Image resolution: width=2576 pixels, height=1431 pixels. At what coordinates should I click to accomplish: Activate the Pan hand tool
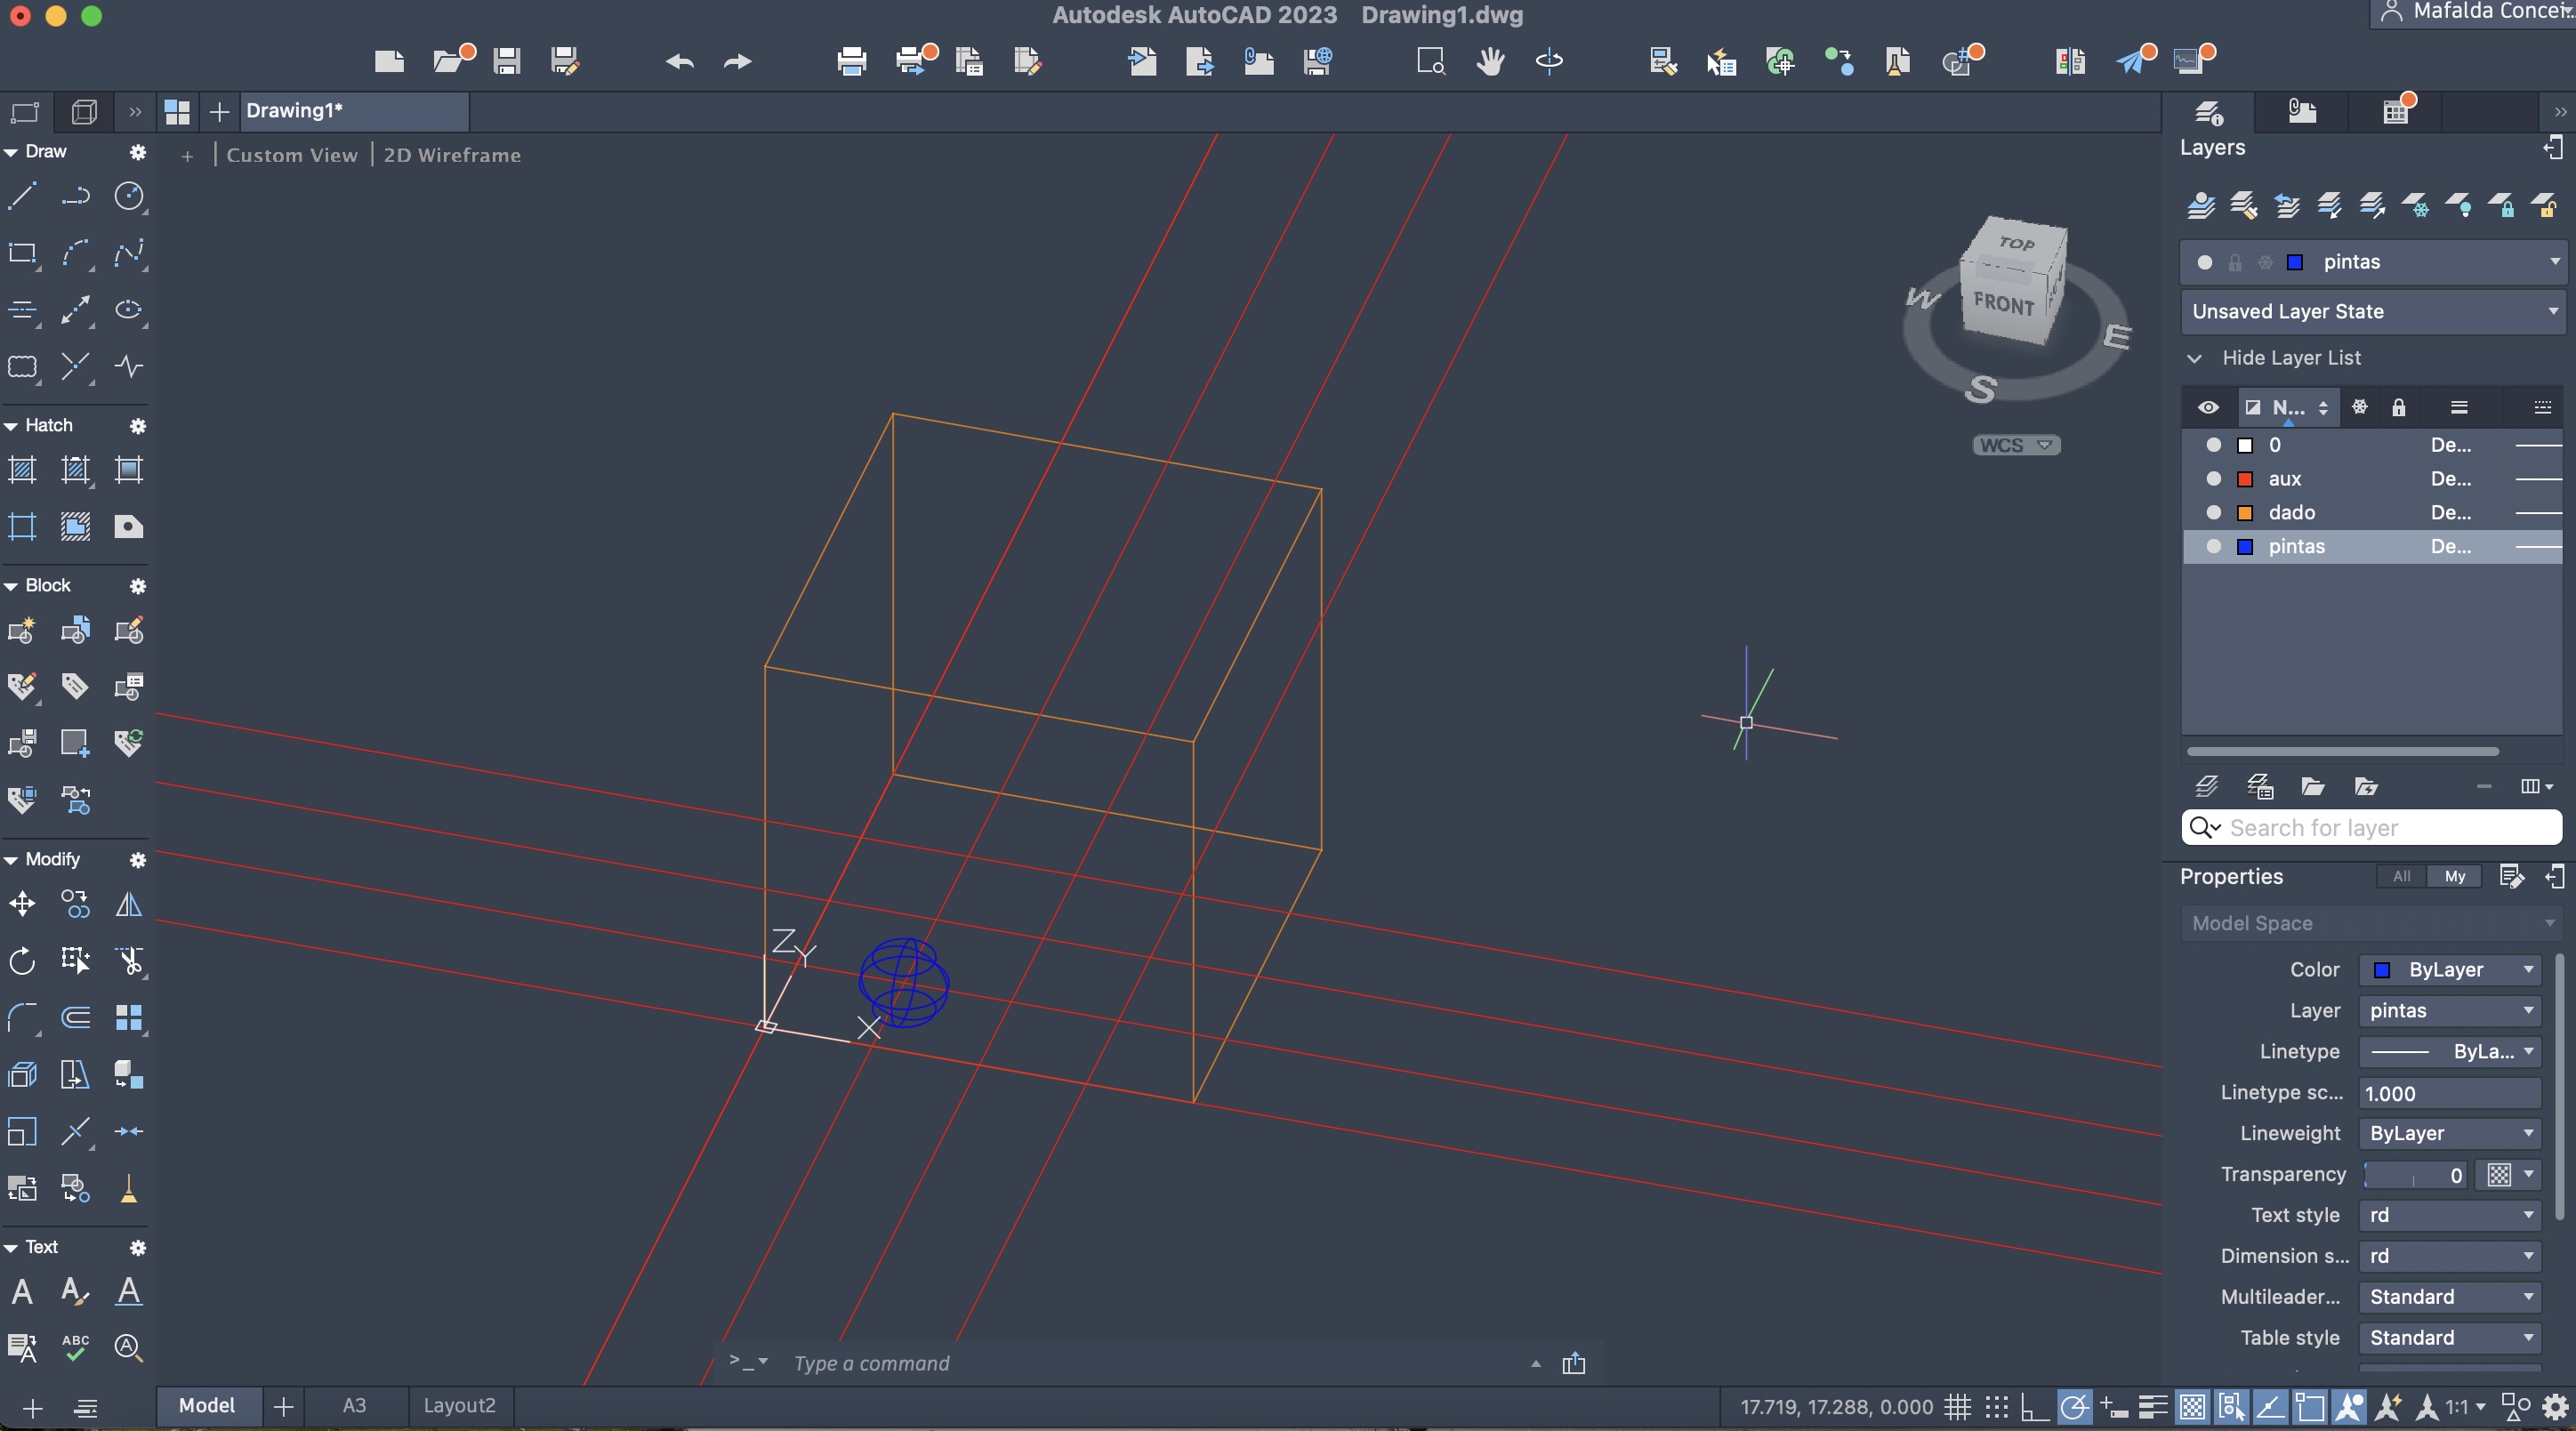tap(1490, 61)
